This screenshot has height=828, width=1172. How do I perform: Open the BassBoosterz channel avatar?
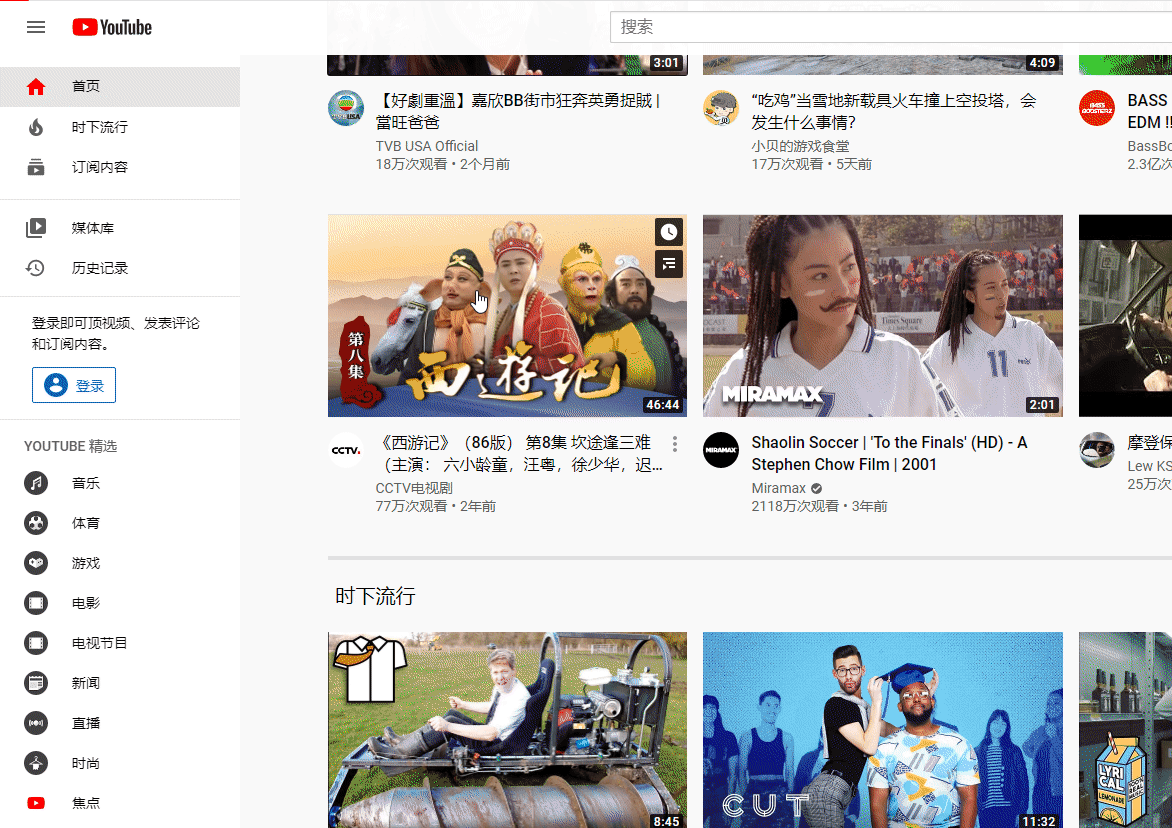(x=1097, y=108)
